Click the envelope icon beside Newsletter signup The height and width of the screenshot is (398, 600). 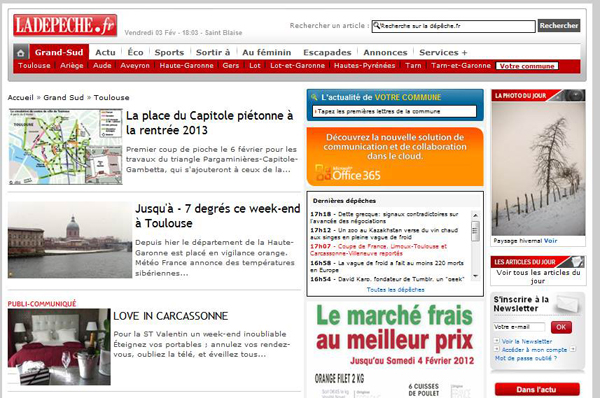pyautogui.click(x=568, y=303)
